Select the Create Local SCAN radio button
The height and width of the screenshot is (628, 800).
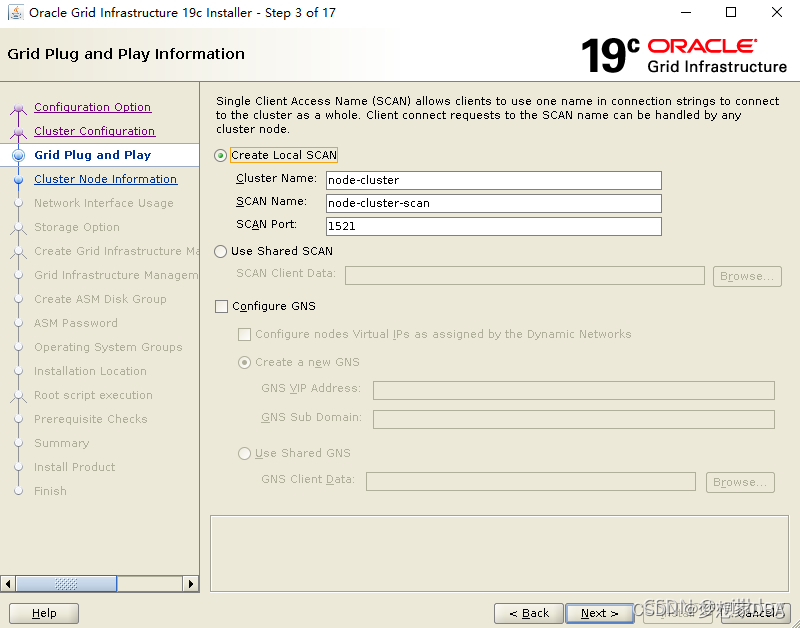[x=220, y=156]
